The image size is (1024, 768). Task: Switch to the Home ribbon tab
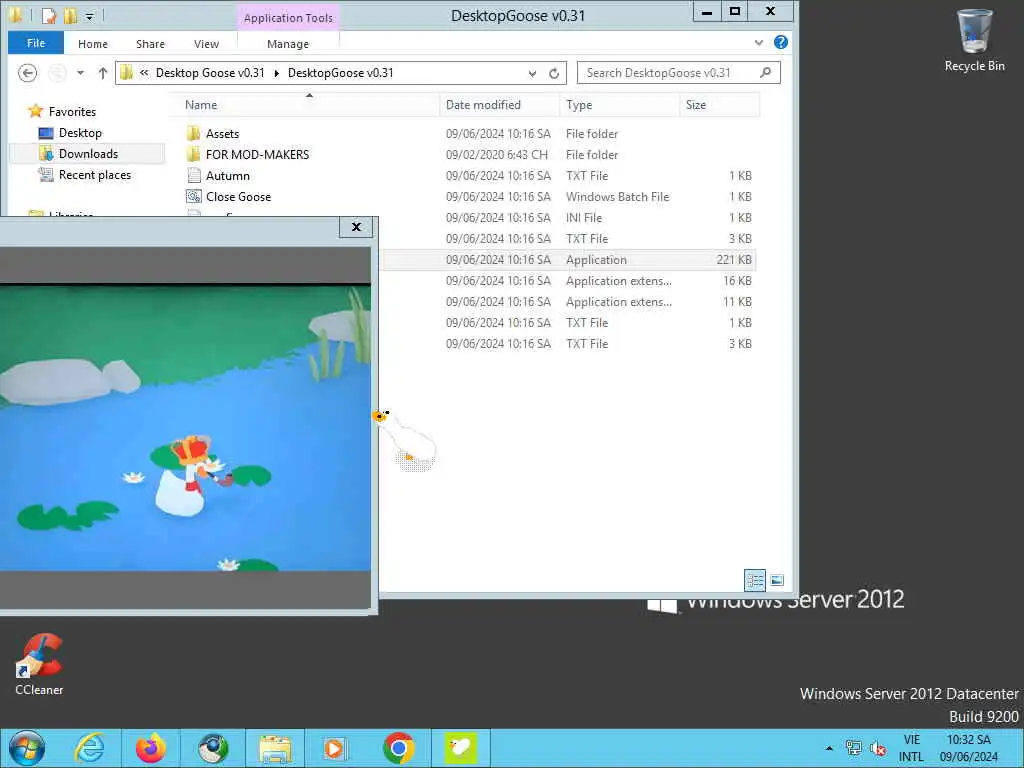pos(93,44)
